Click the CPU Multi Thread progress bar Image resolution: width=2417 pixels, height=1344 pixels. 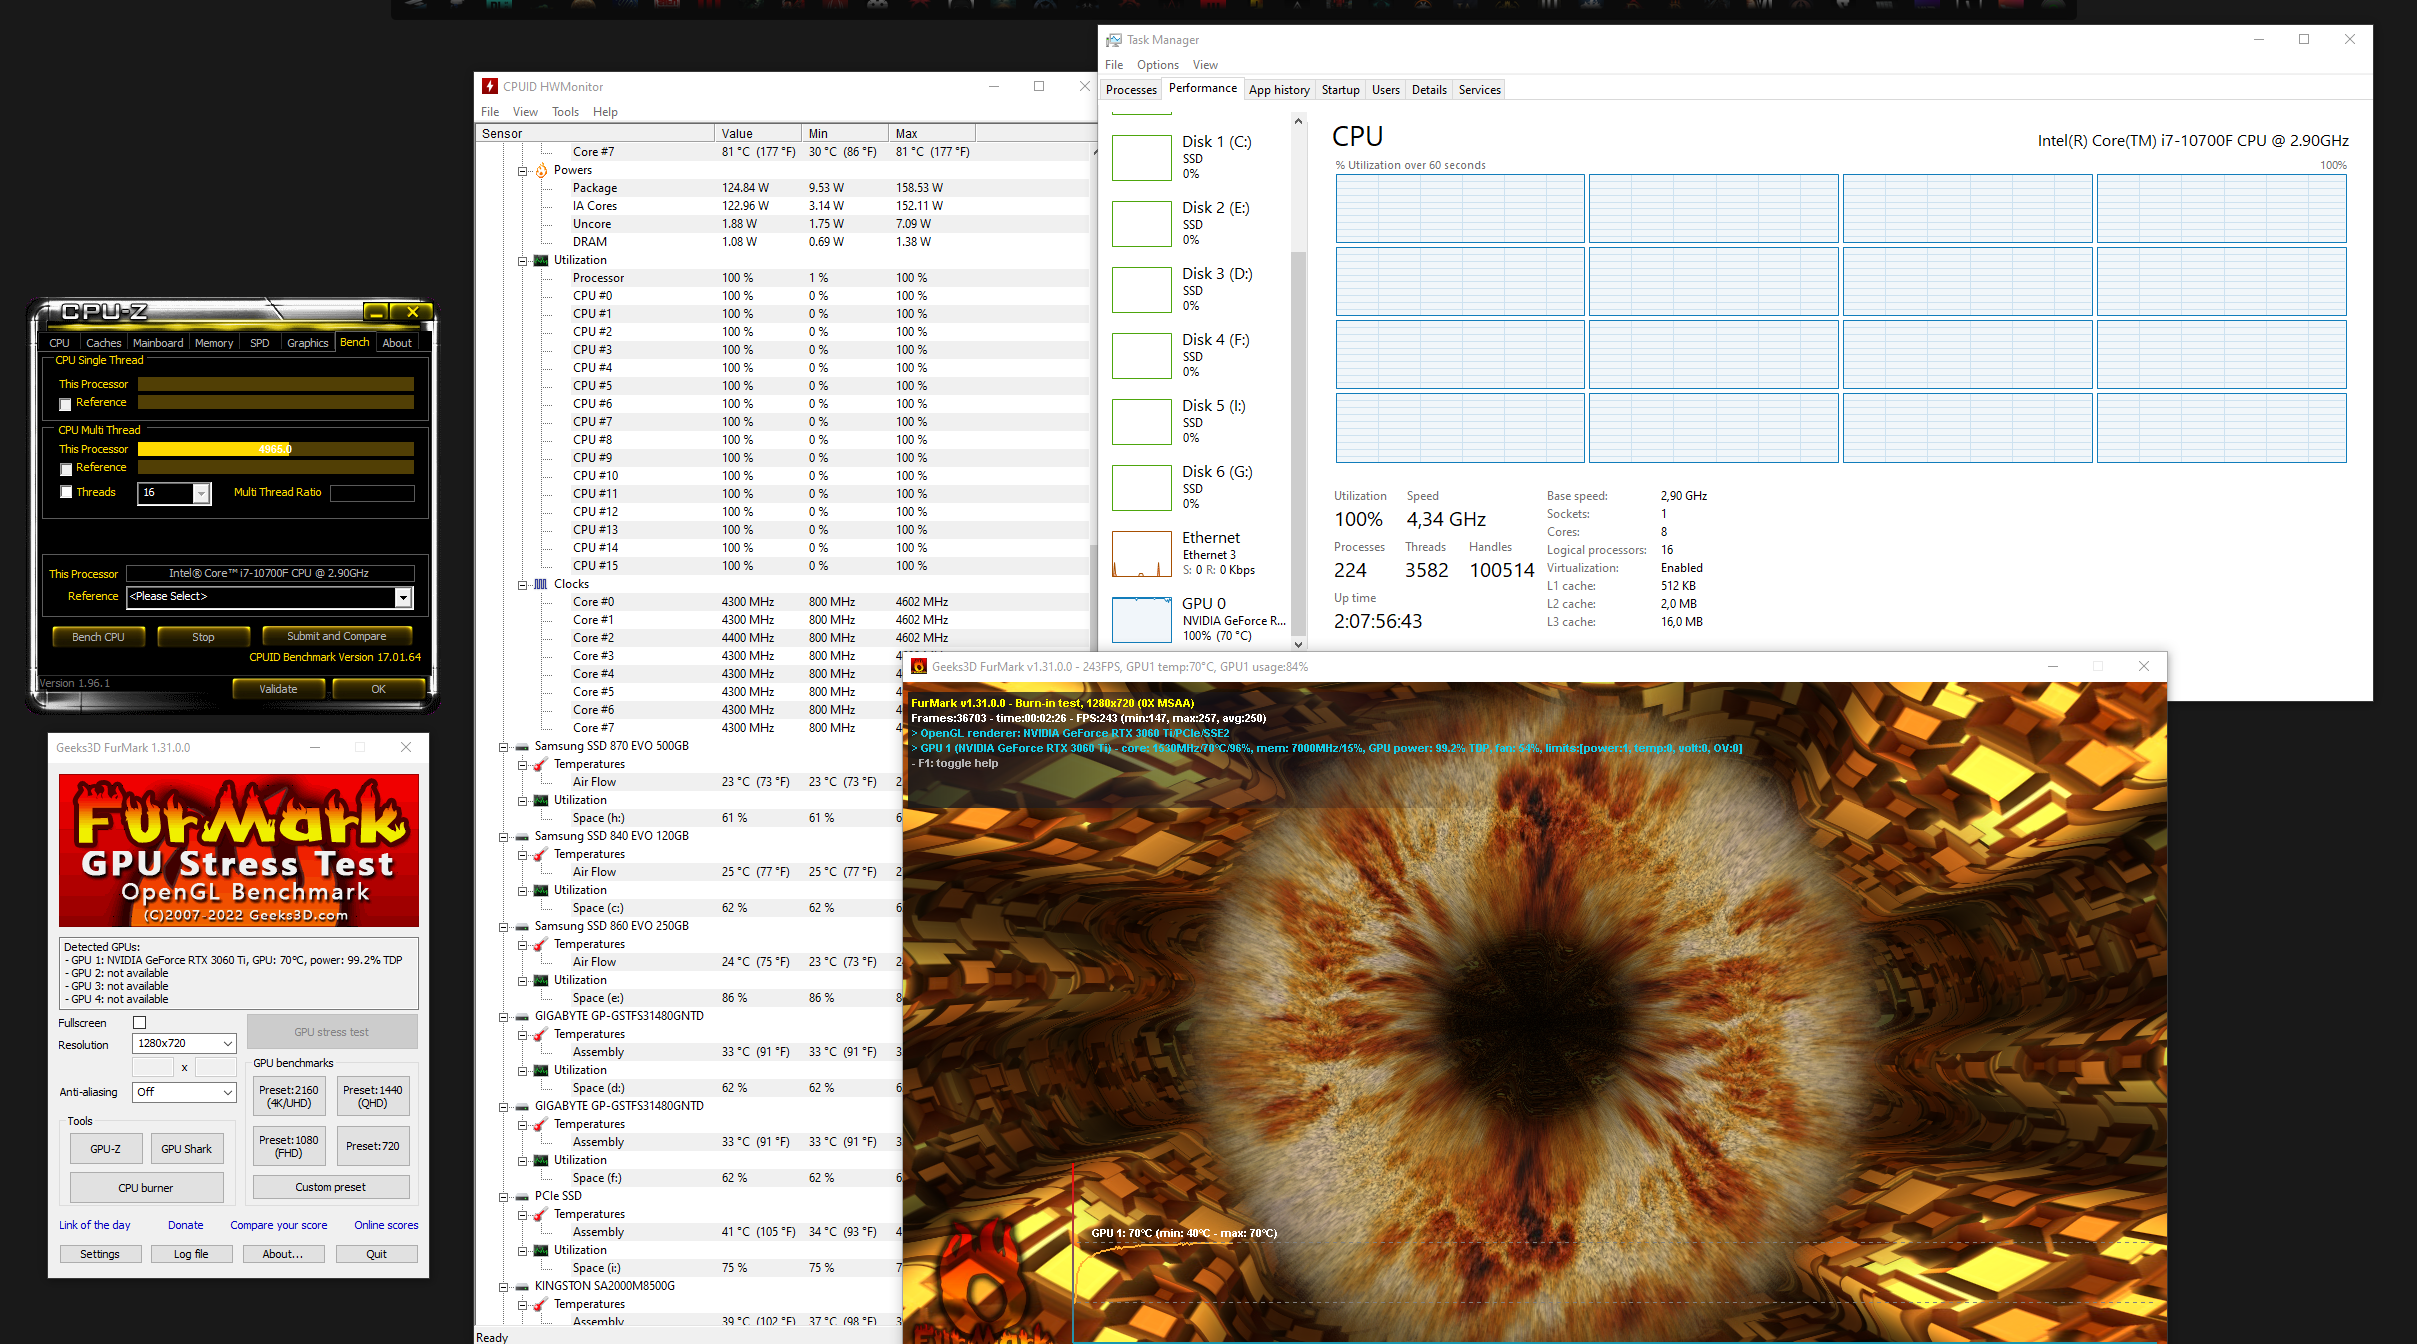(x=276, y=449)
